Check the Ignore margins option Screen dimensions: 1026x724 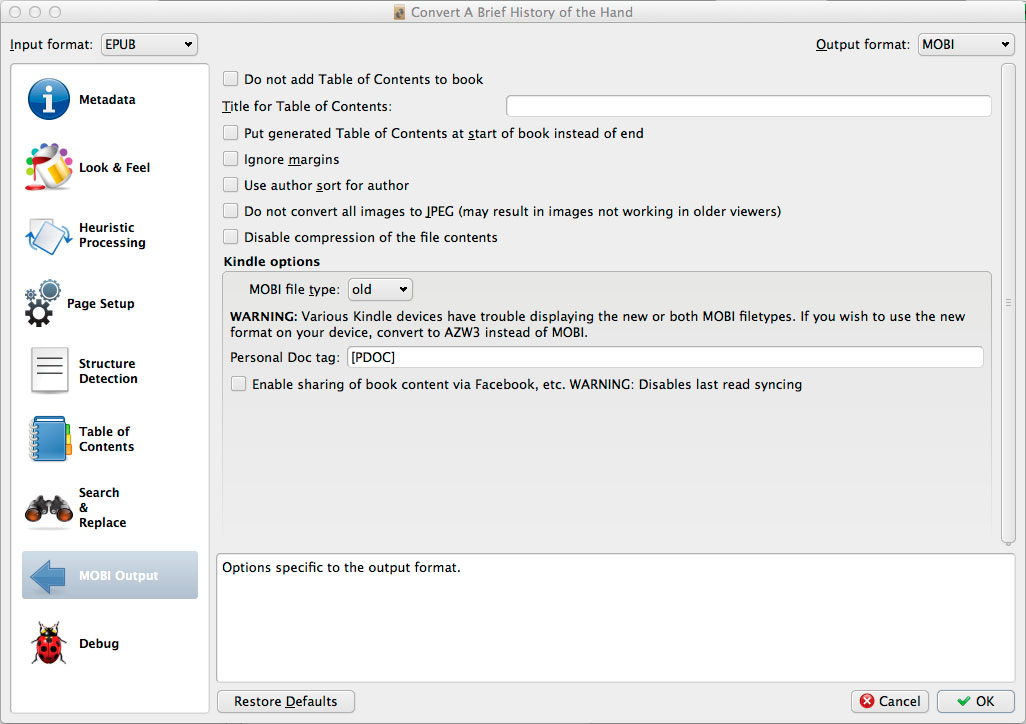(x=231, y=159)
